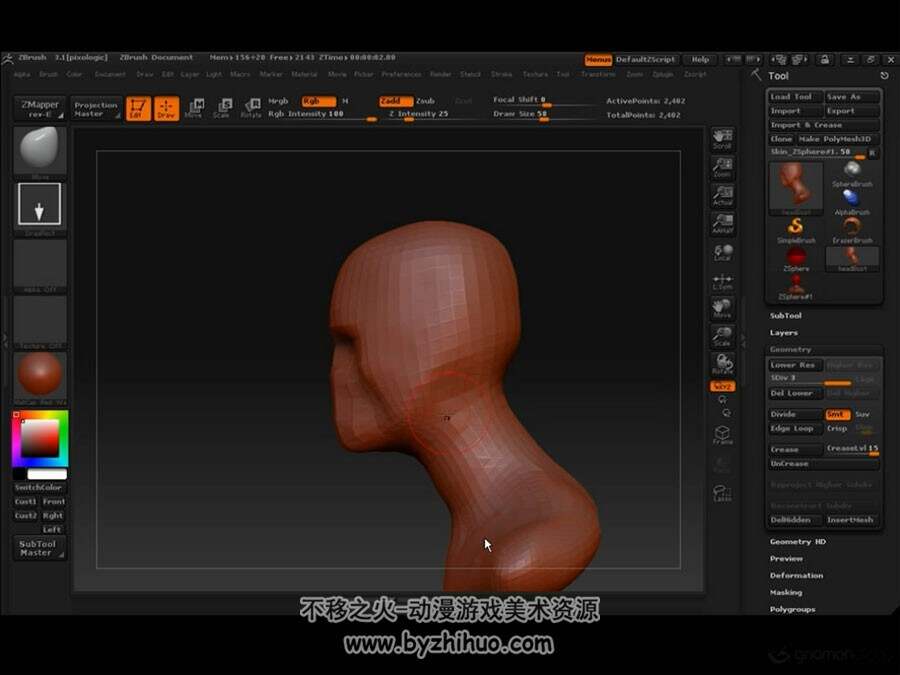This screenshot has width=900, height=675.
Task: Activate Edit mode button
Action: (138, 108)
